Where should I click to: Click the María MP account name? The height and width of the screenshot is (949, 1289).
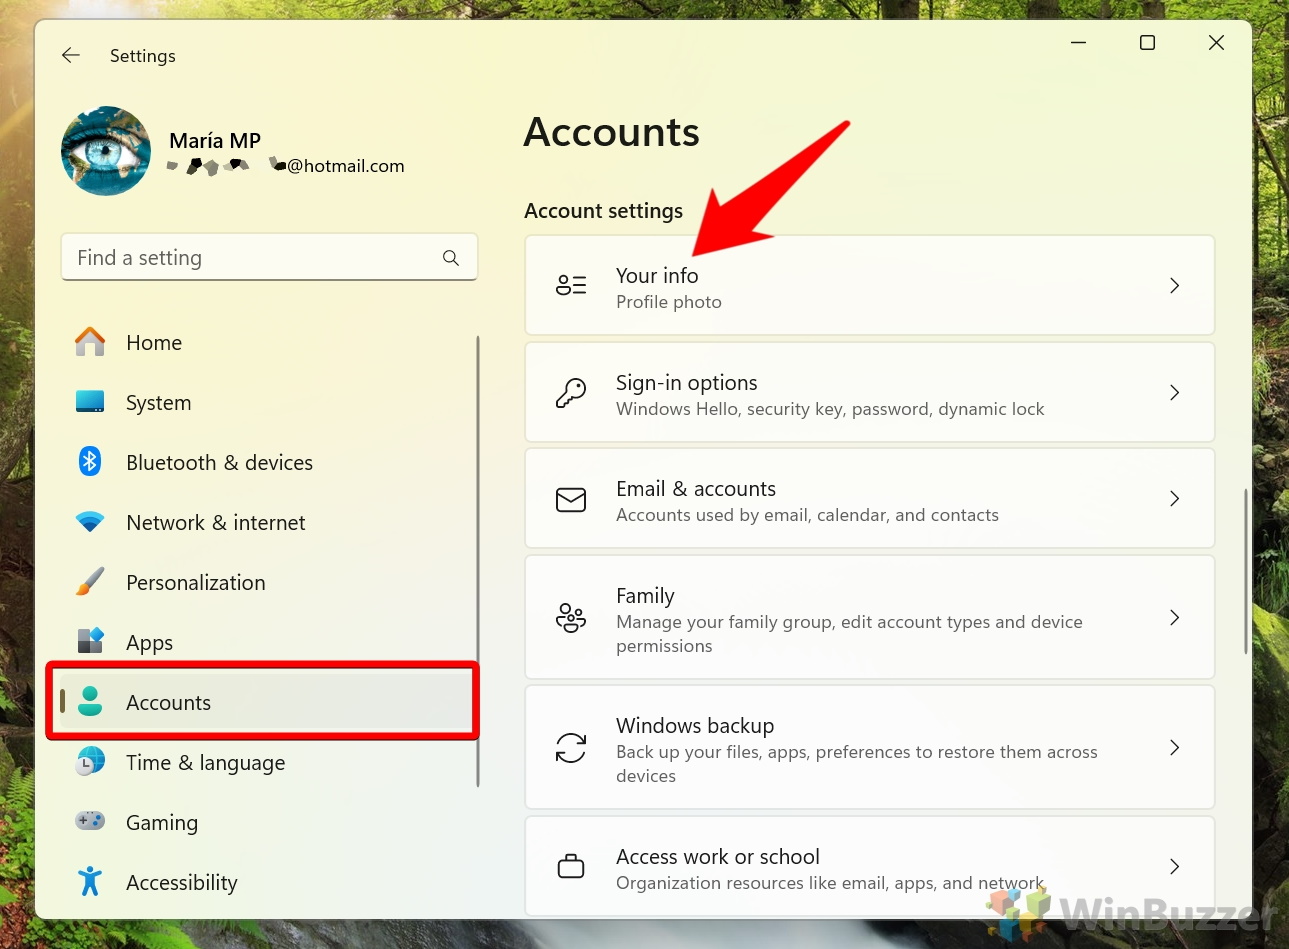(x=215, y=141)
